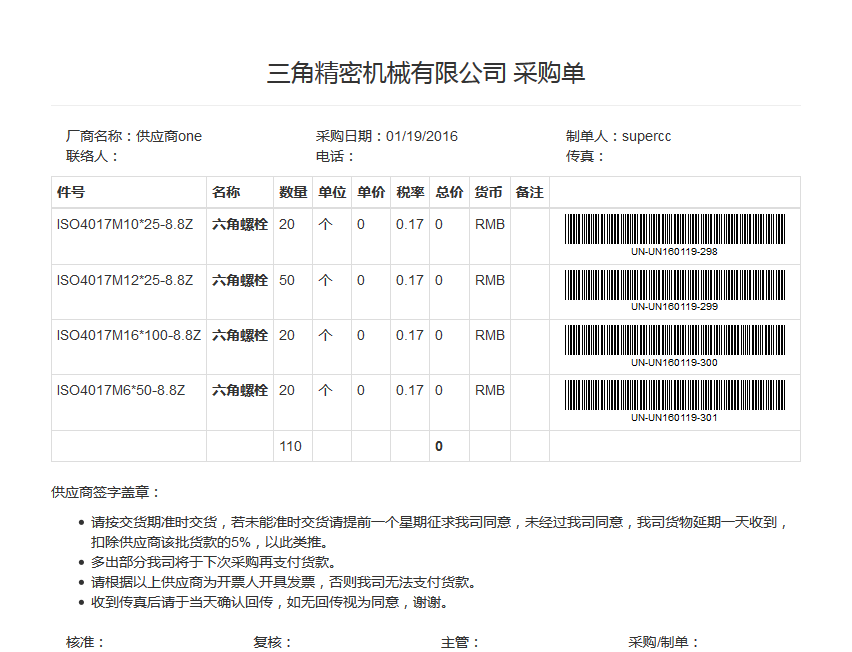Select part number ISO4017M16*100-8.8Z
Viewport: 852px width, 652px height.
tap(128, 335)
